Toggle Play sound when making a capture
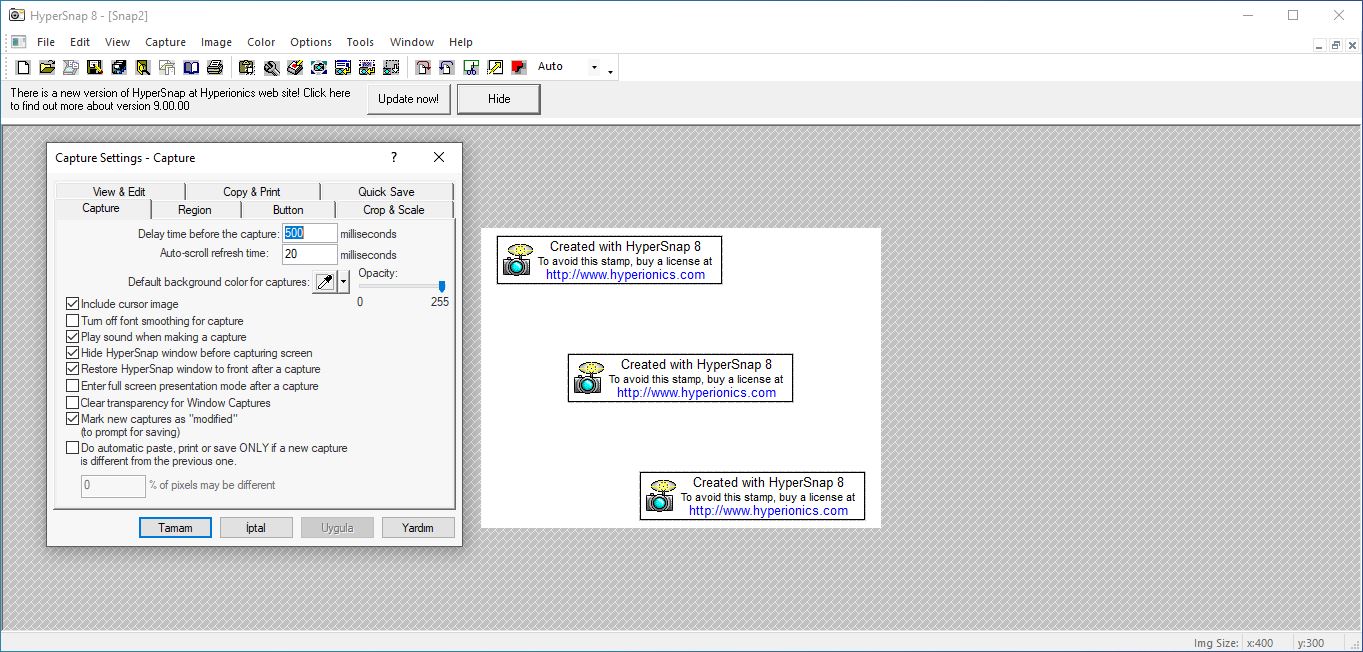The image size is (1363, 652). click(72, 337)
